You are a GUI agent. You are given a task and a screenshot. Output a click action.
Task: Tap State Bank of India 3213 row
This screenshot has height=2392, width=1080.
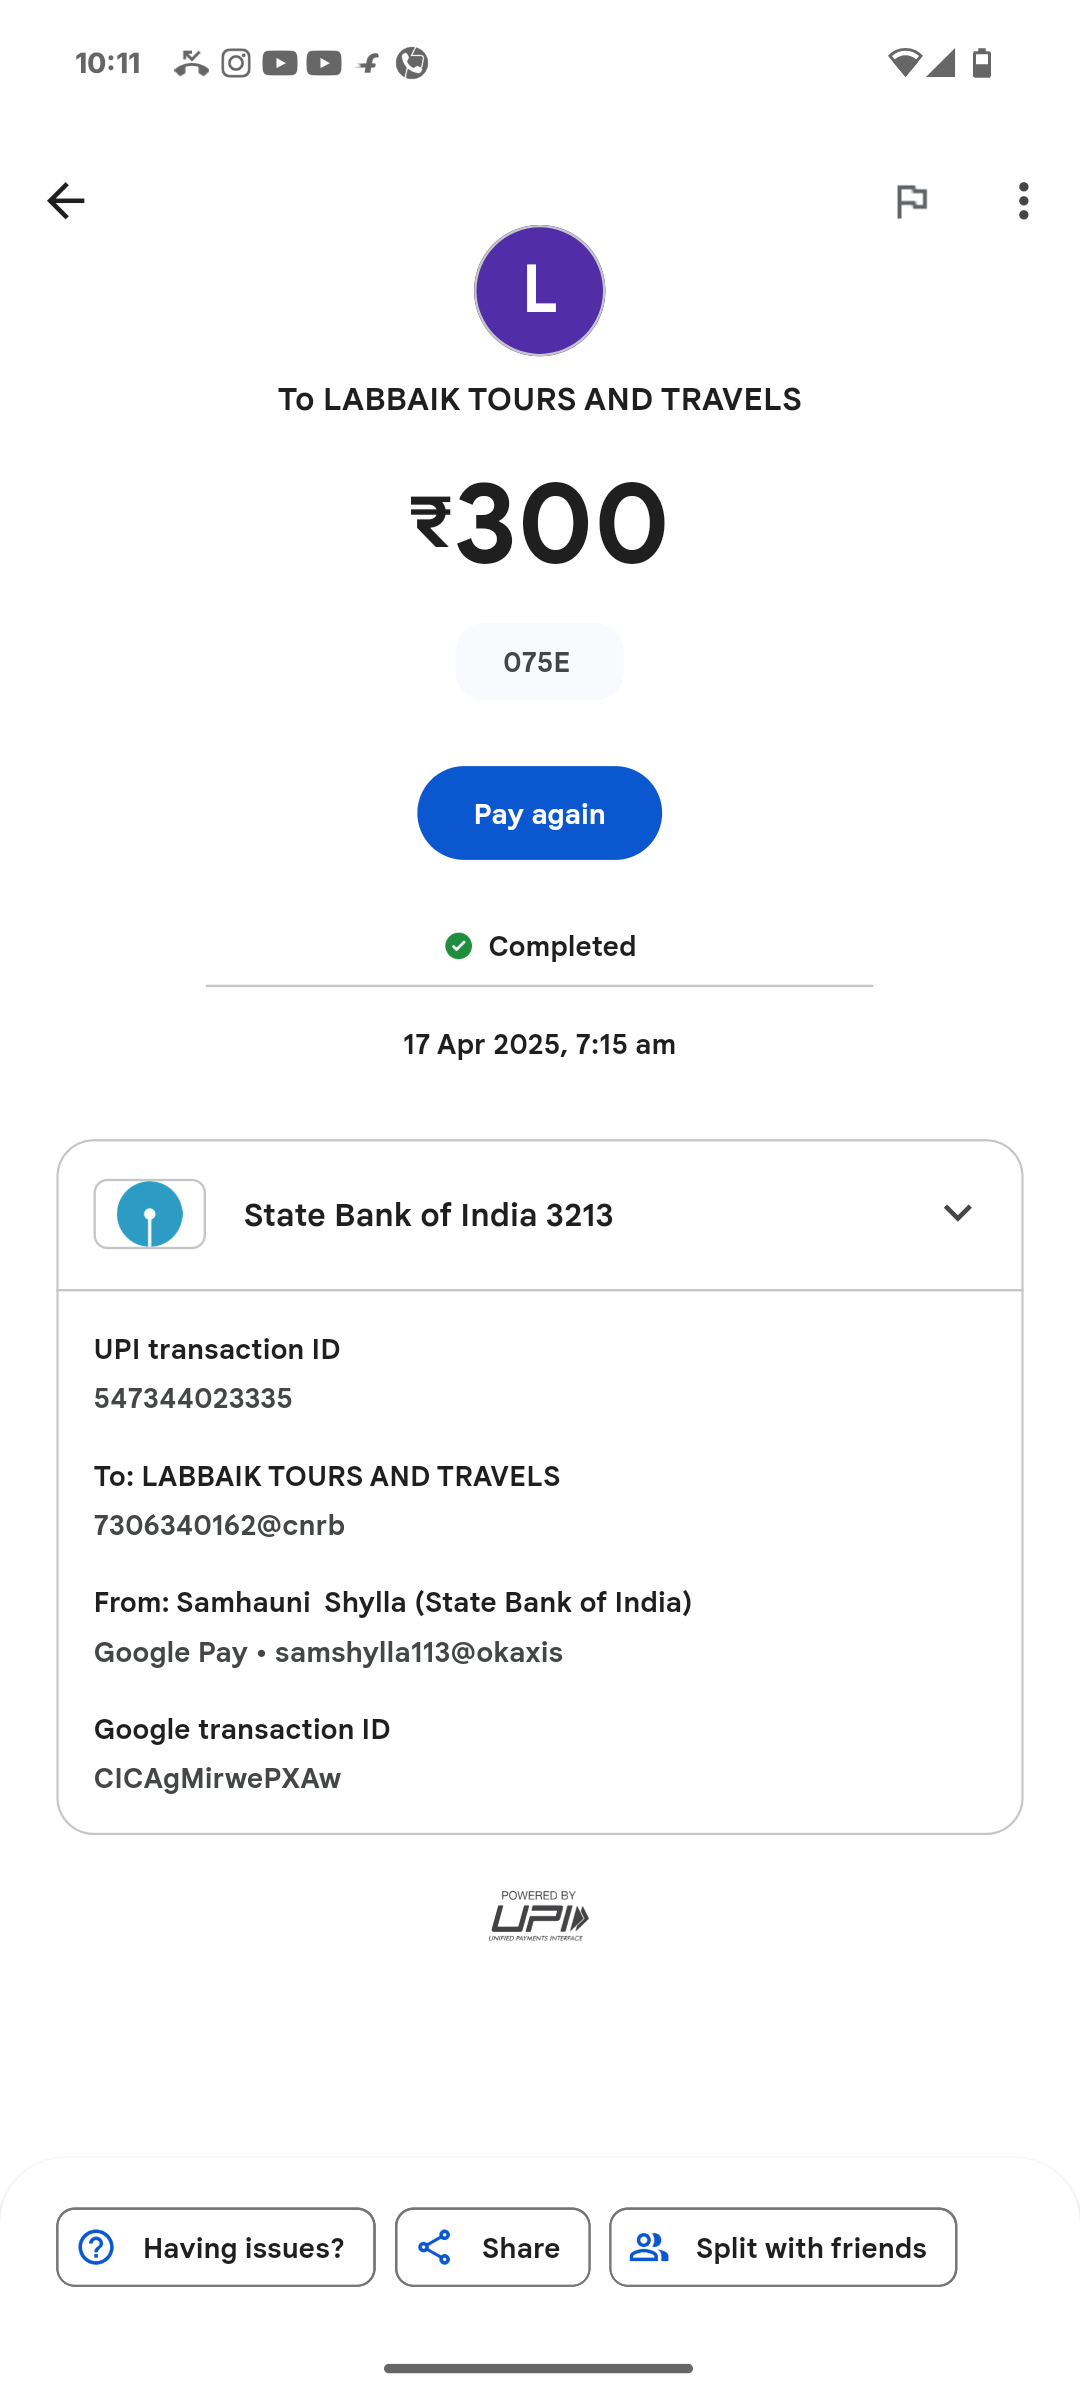pyautogui.click(x=428, y=1215)
